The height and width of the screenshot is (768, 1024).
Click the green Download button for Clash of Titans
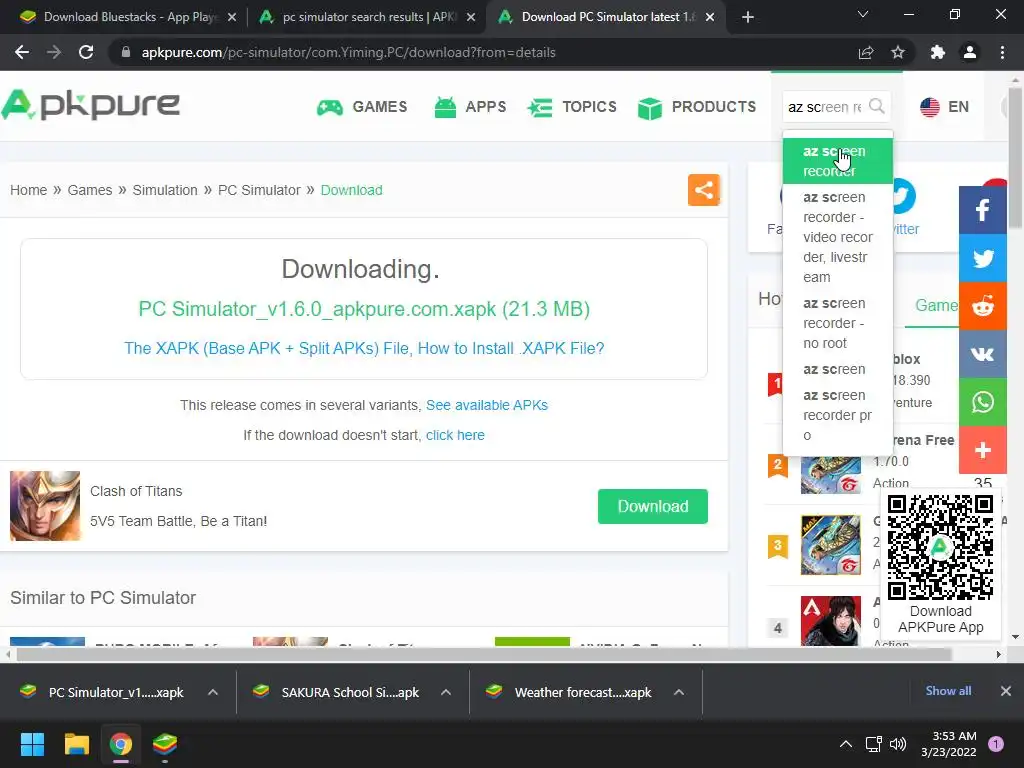coord(652,506)
